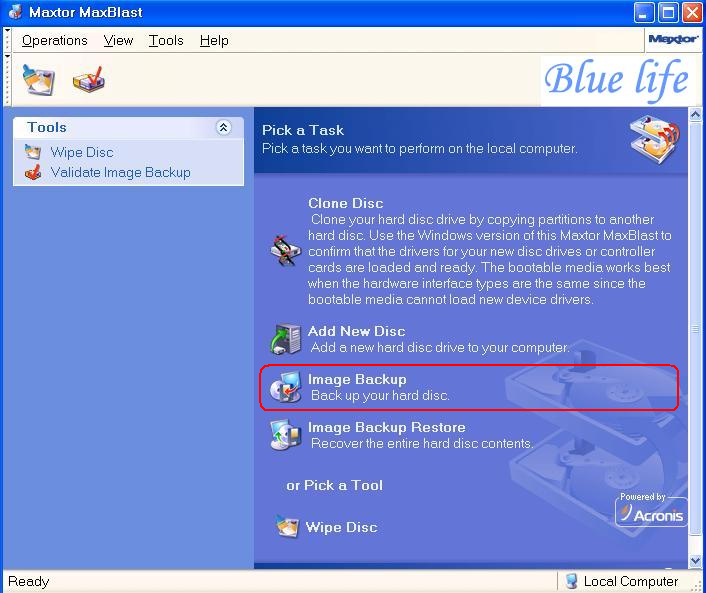Viewport: 706px width, 593px height.
Task: Click the vertical scrollbar thumb
Action: point(695,330)
